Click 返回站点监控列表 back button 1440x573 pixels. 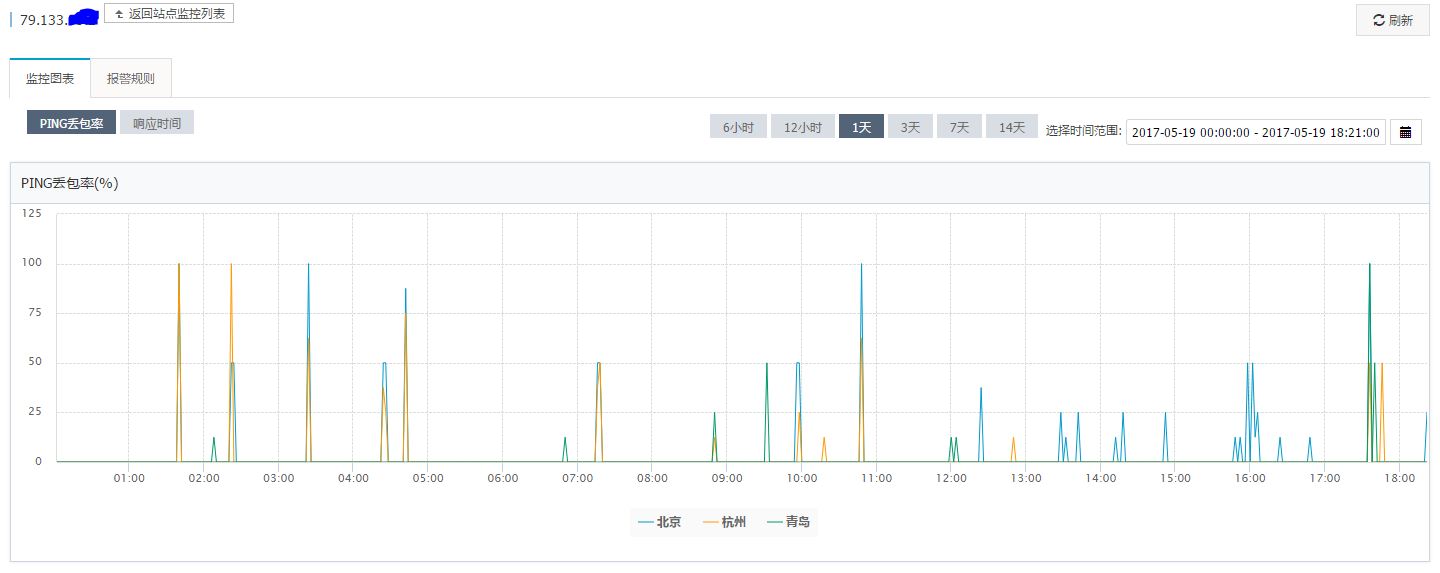click(x=169, y=13)
